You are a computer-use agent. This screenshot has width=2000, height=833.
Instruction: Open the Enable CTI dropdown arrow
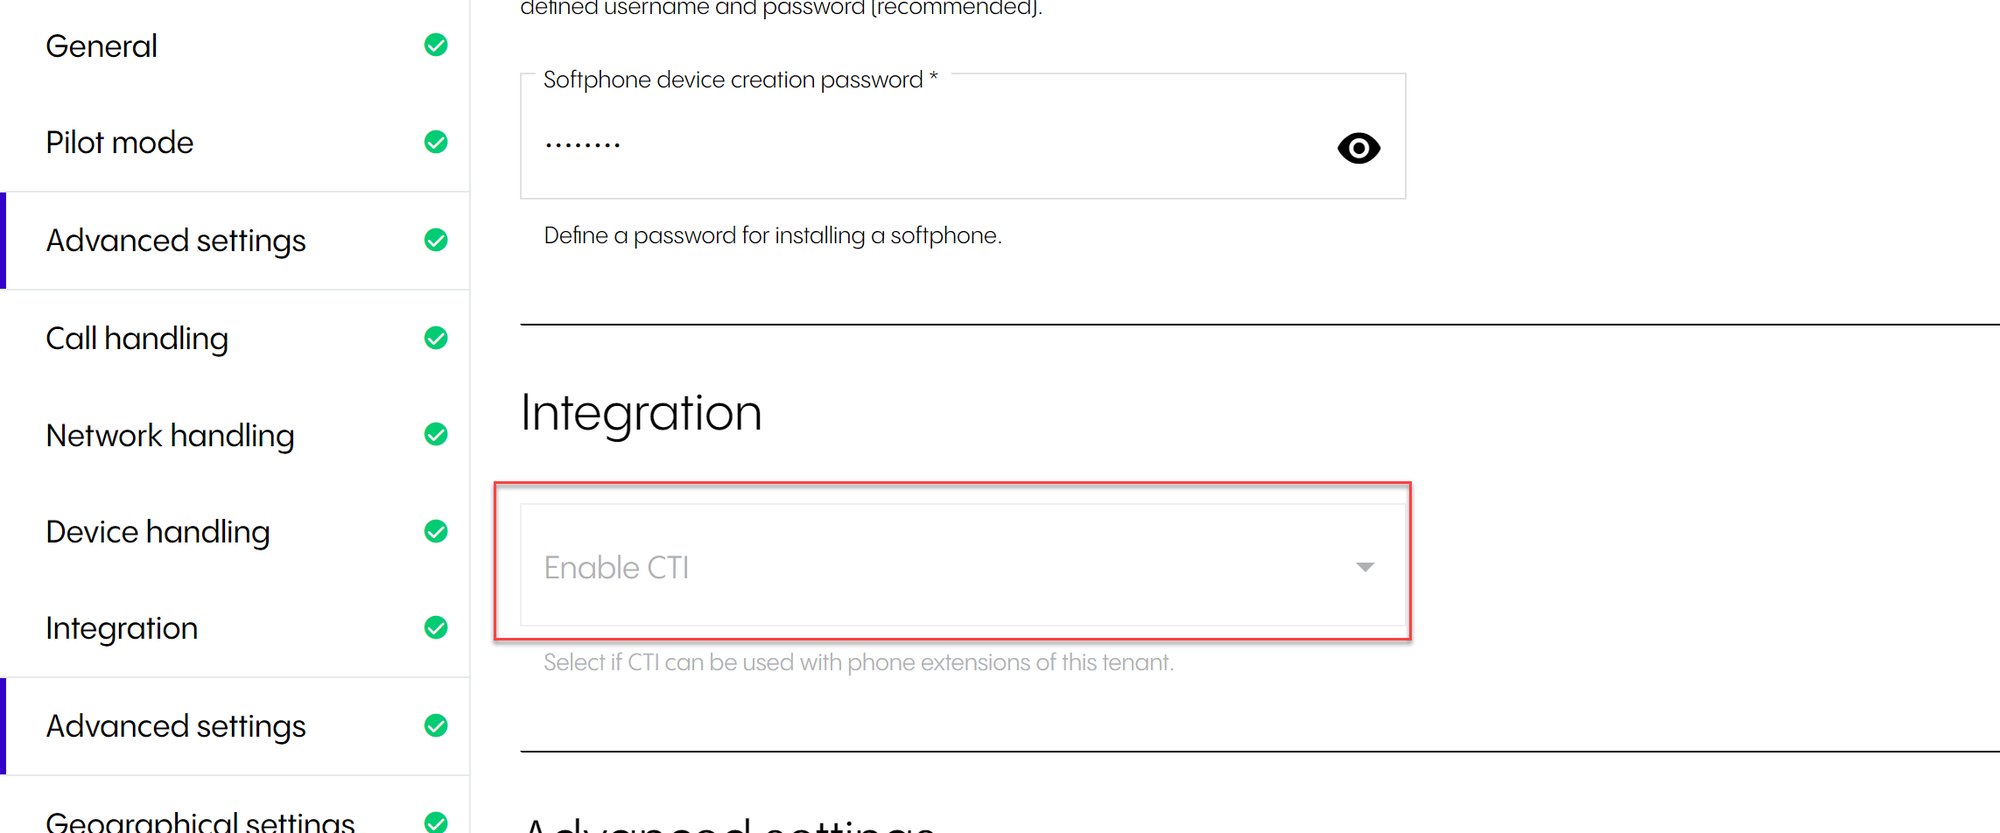1365,567
